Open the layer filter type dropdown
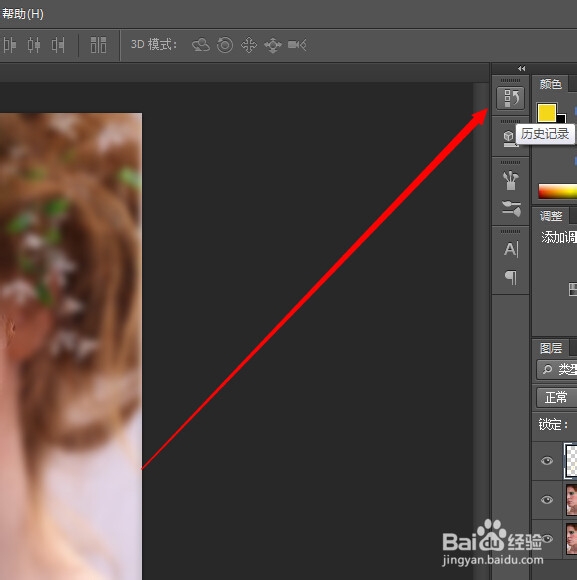The image size is (577, 580). (x=557, y=370)
